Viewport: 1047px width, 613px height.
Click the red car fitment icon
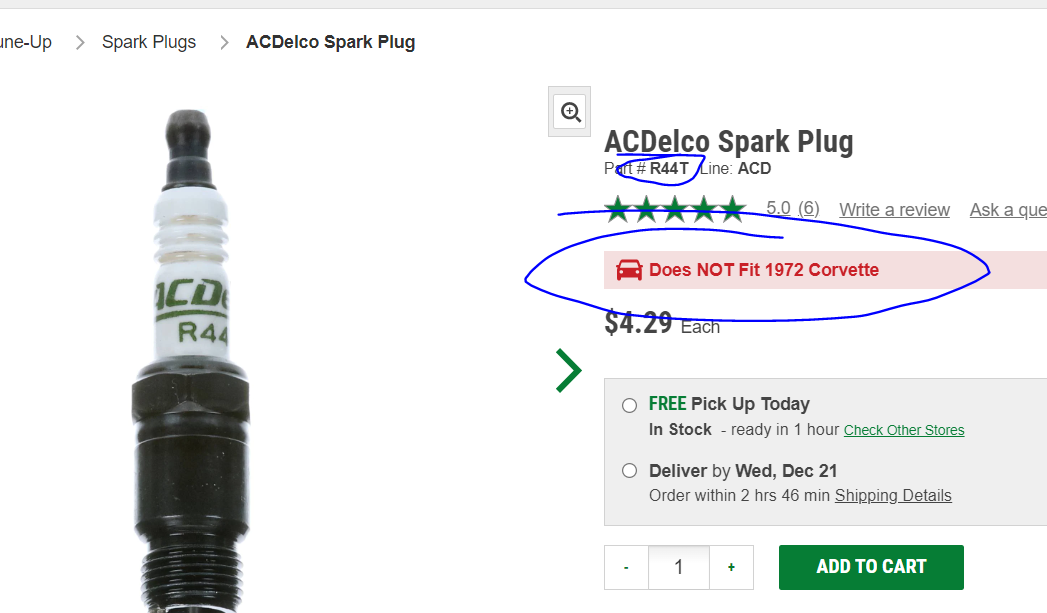[x=628, y=269]
